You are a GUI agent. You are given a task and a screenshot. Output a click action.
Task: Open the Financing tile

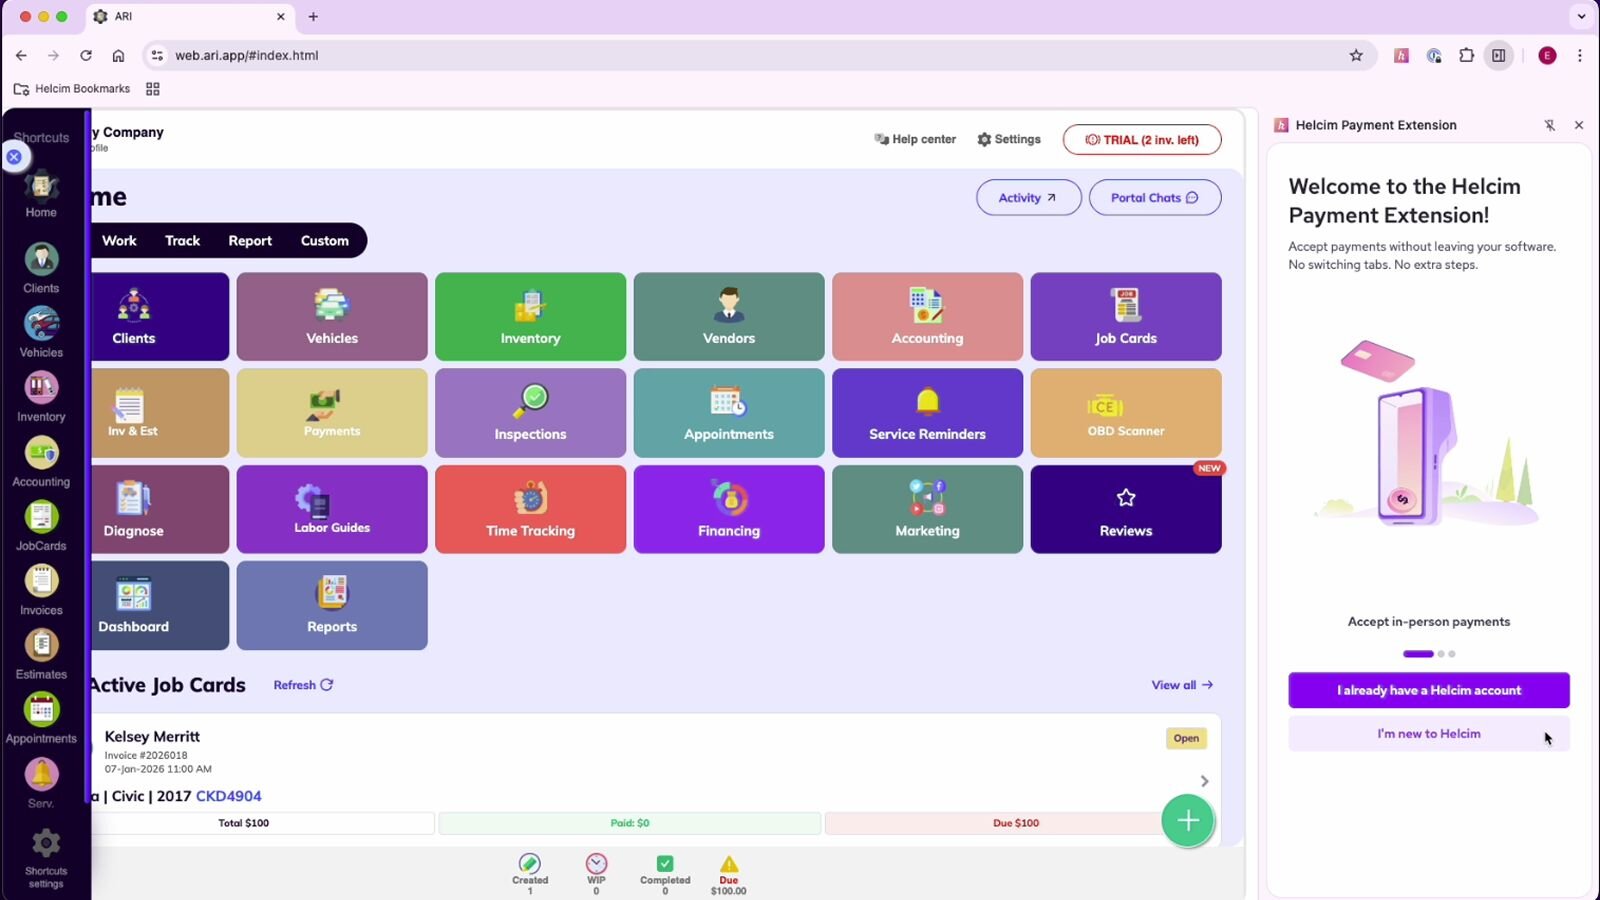(x=728, y=509)
